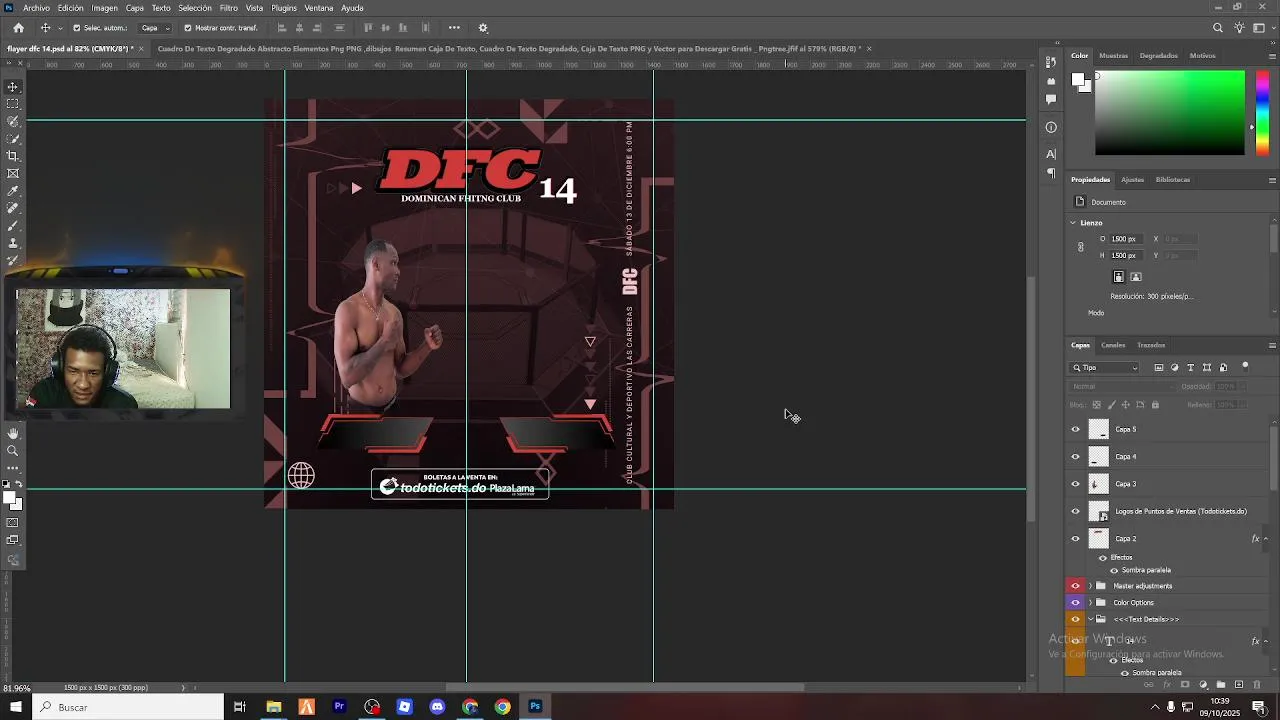Click the foreground color swatch in Color panel
Image resolution: width=1280 pixels, height=720 pixels.
point(1079,80)
